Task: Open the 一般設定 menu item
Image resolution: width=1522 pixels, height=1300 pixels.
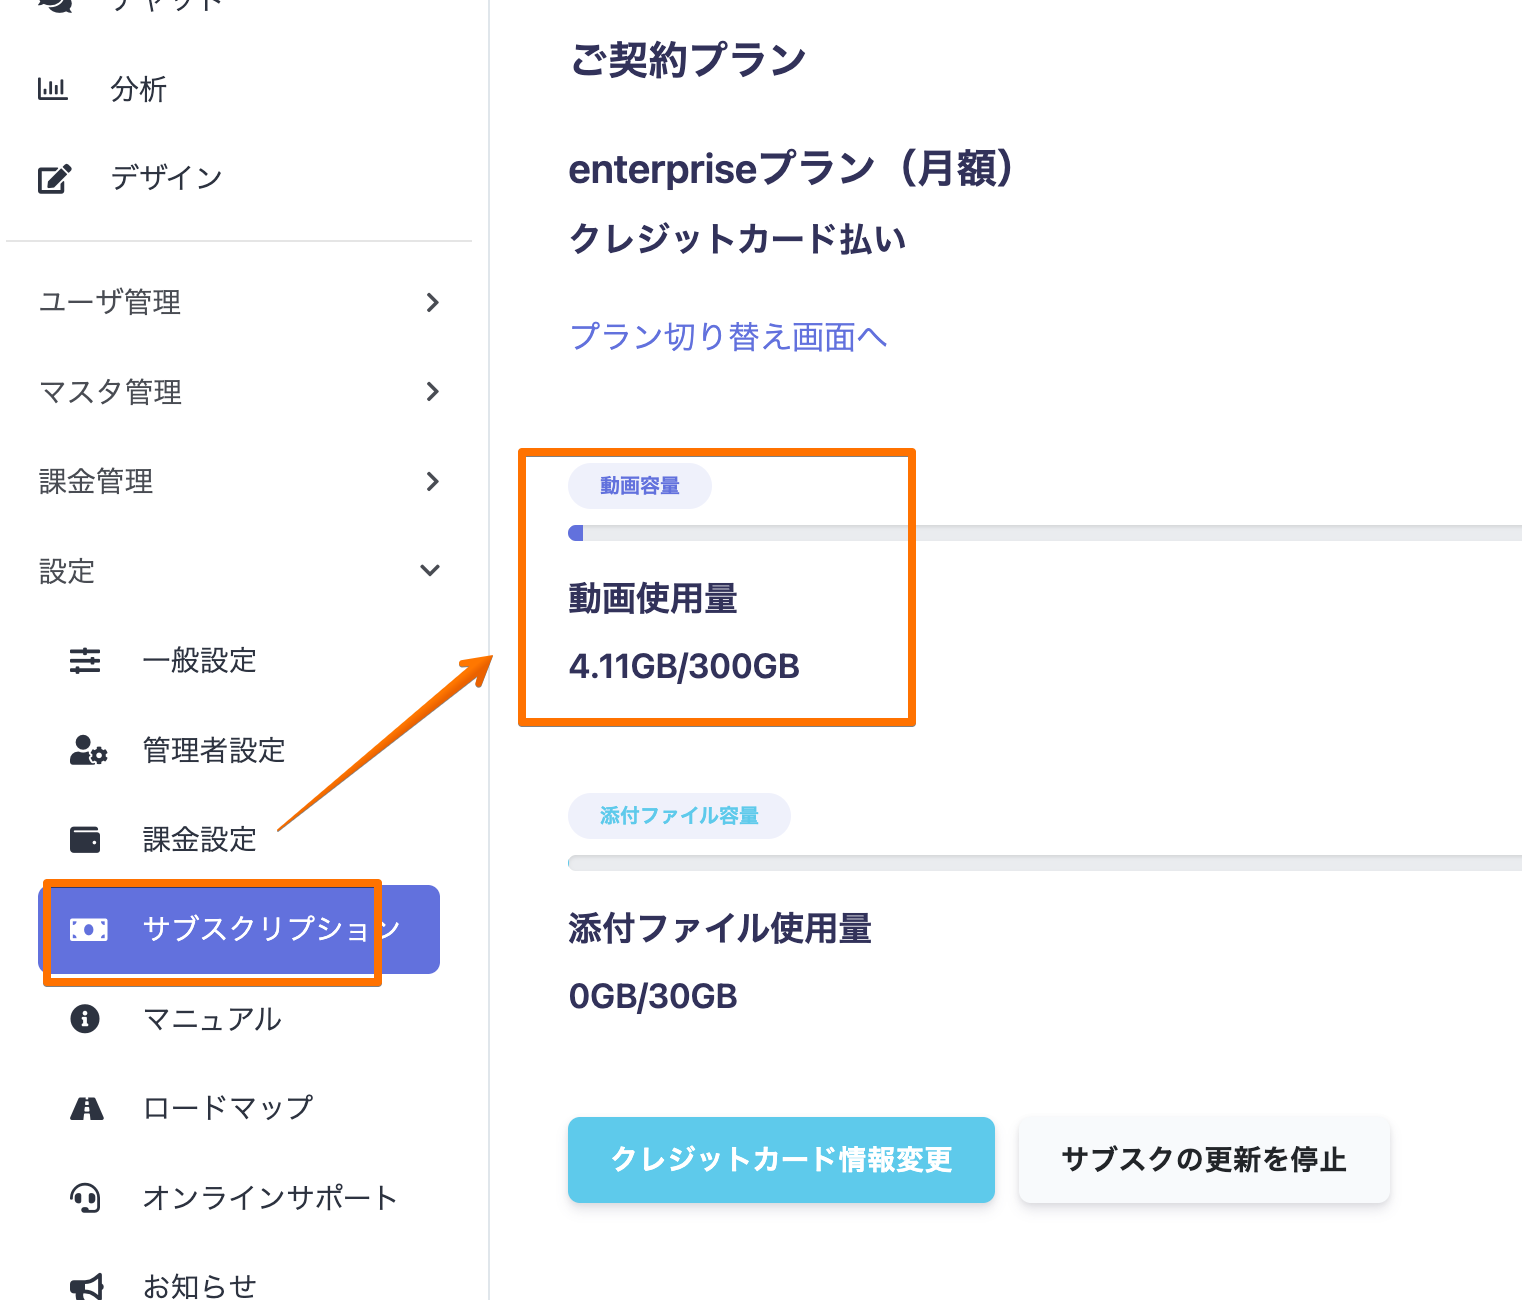Action: point(199,660)
